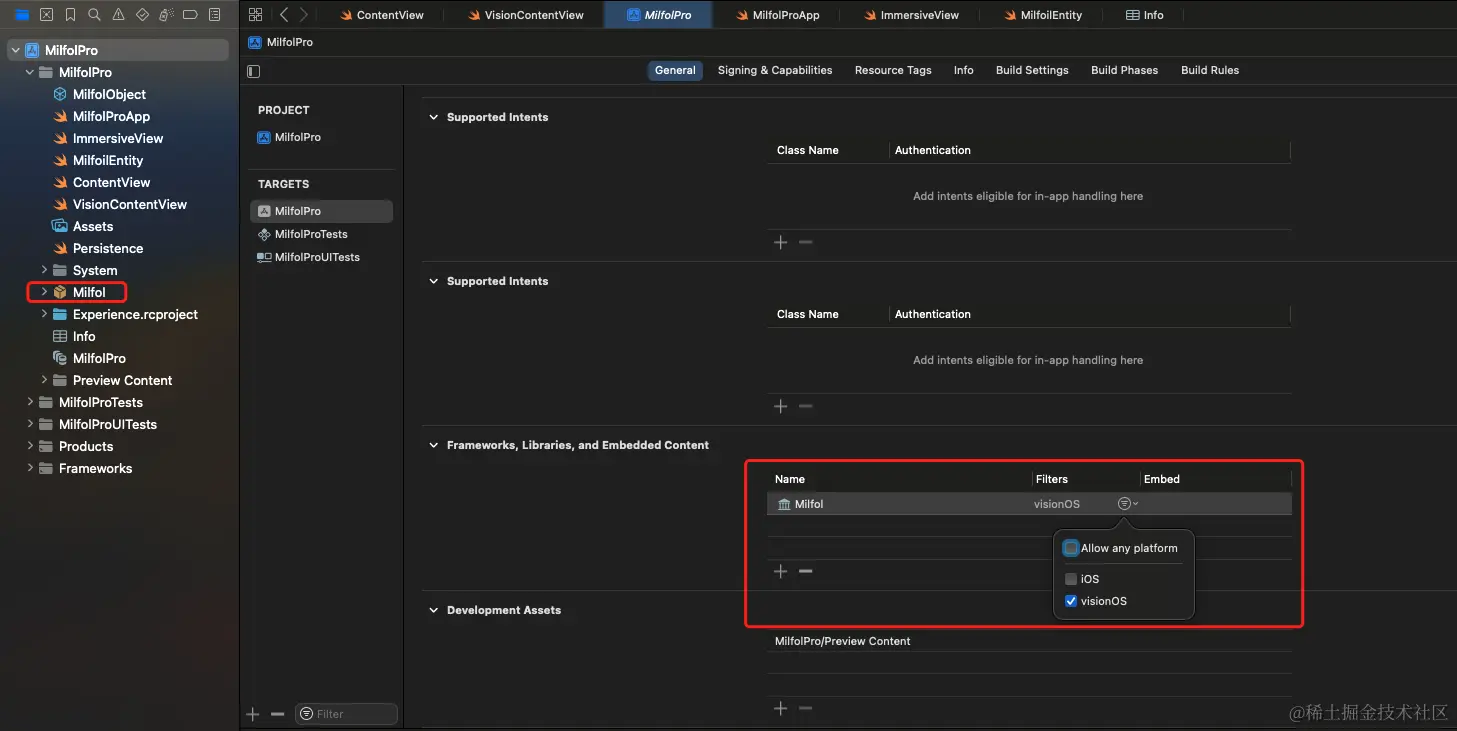The height and width of the screenshot is (731, 1457).
Task: Expand the MilfolProTests folder
Action: [x=30, y=402]
